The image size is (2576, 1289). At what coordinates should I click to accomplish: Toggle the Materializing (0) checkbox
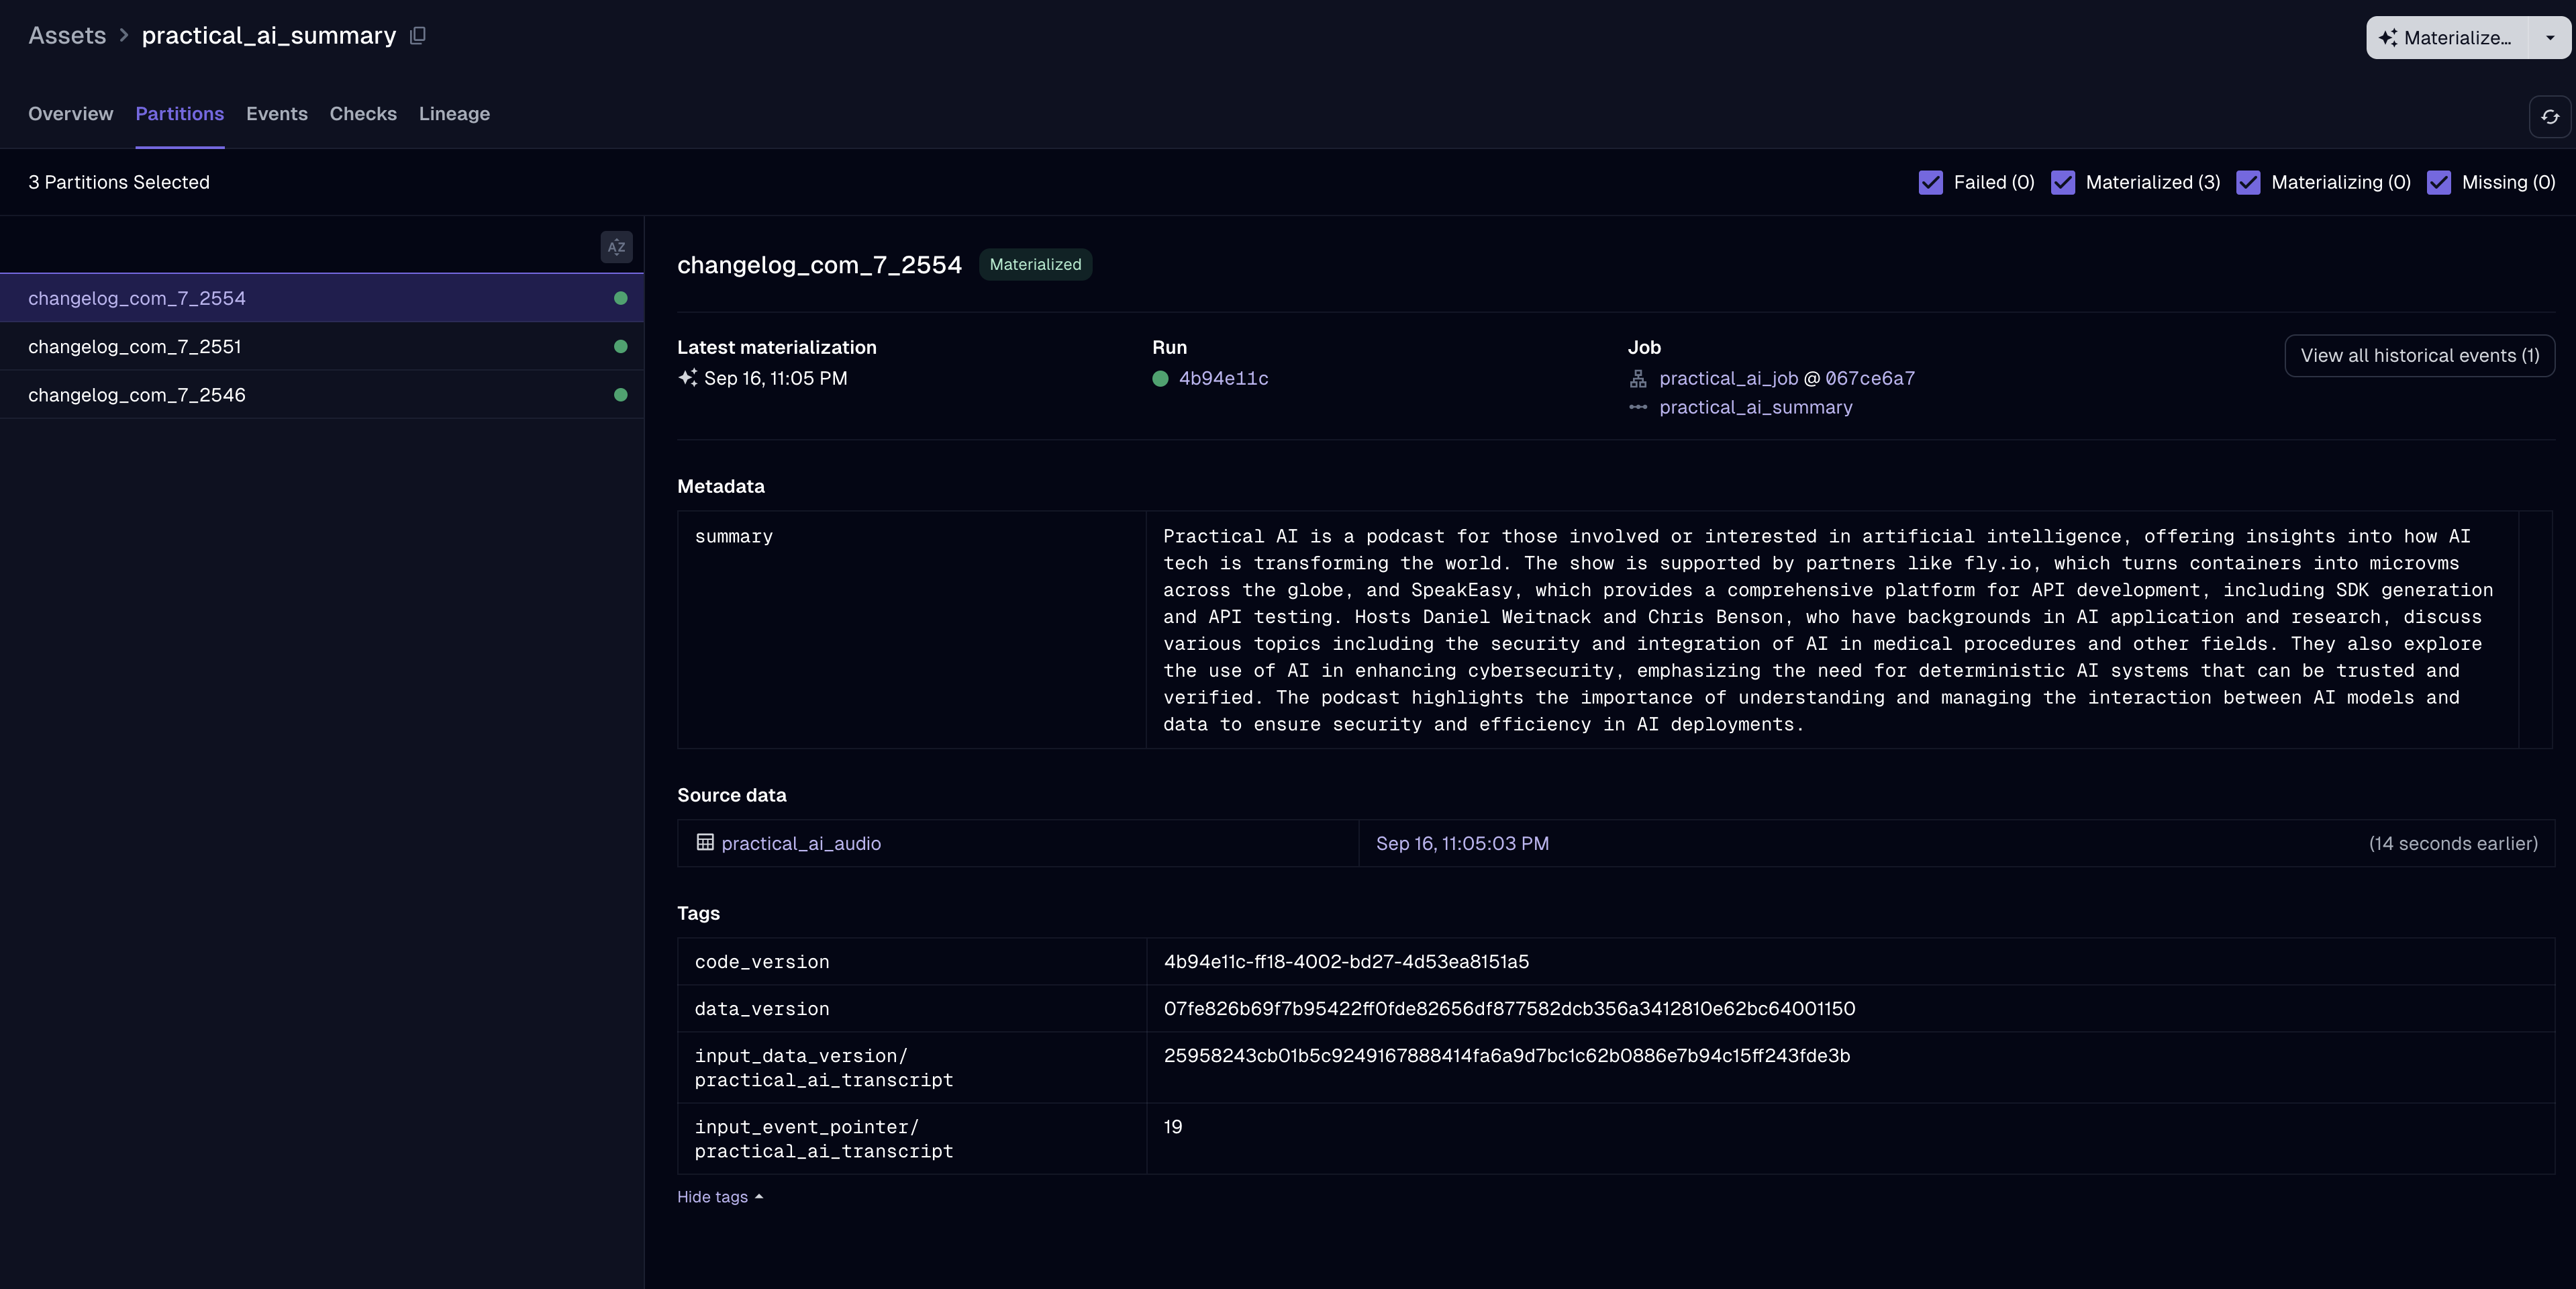pos(2248,182)
